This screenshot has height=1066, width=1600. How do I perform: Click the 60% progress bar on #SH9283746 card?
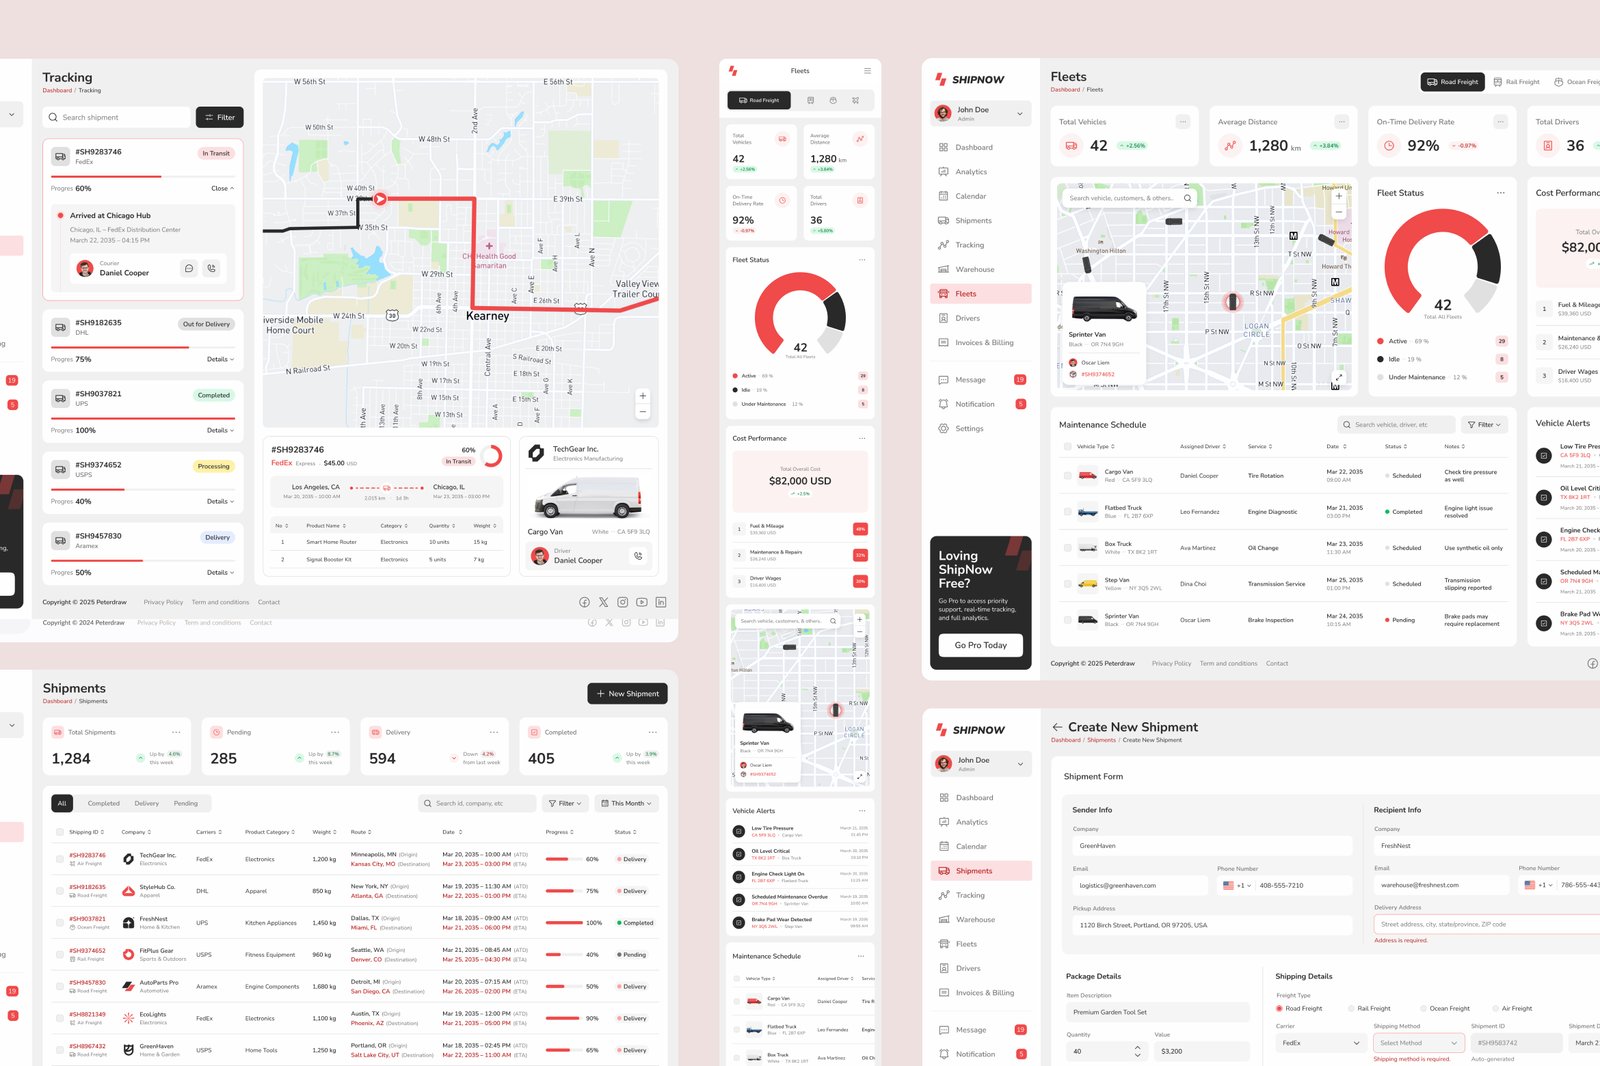[x=106, y=177]
